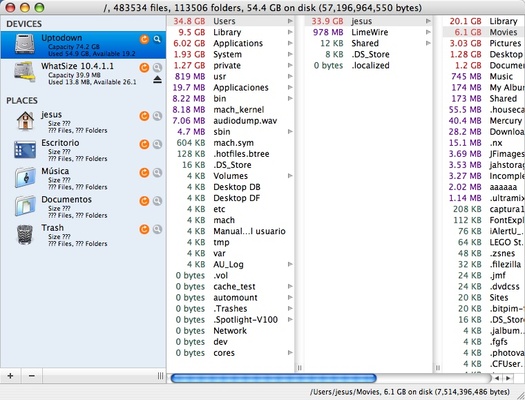
Task: Refresh the Escritorio folder size
Action: coord(144,144)
